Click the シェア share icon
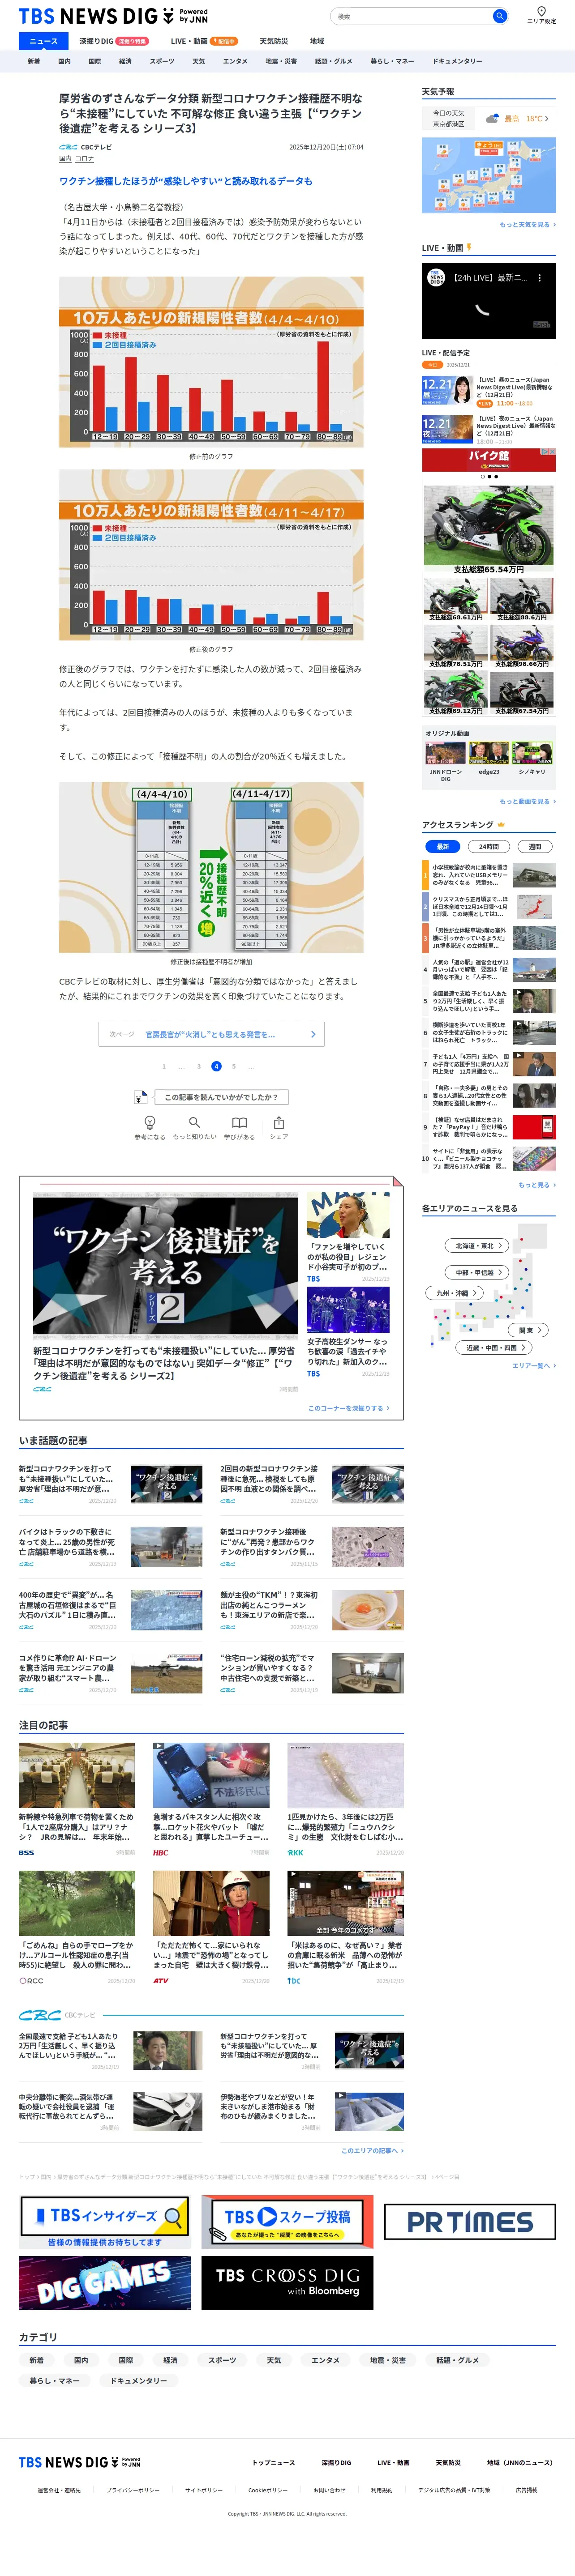575x2576 pixels. pyautogui.click(x=279, y=1122)
